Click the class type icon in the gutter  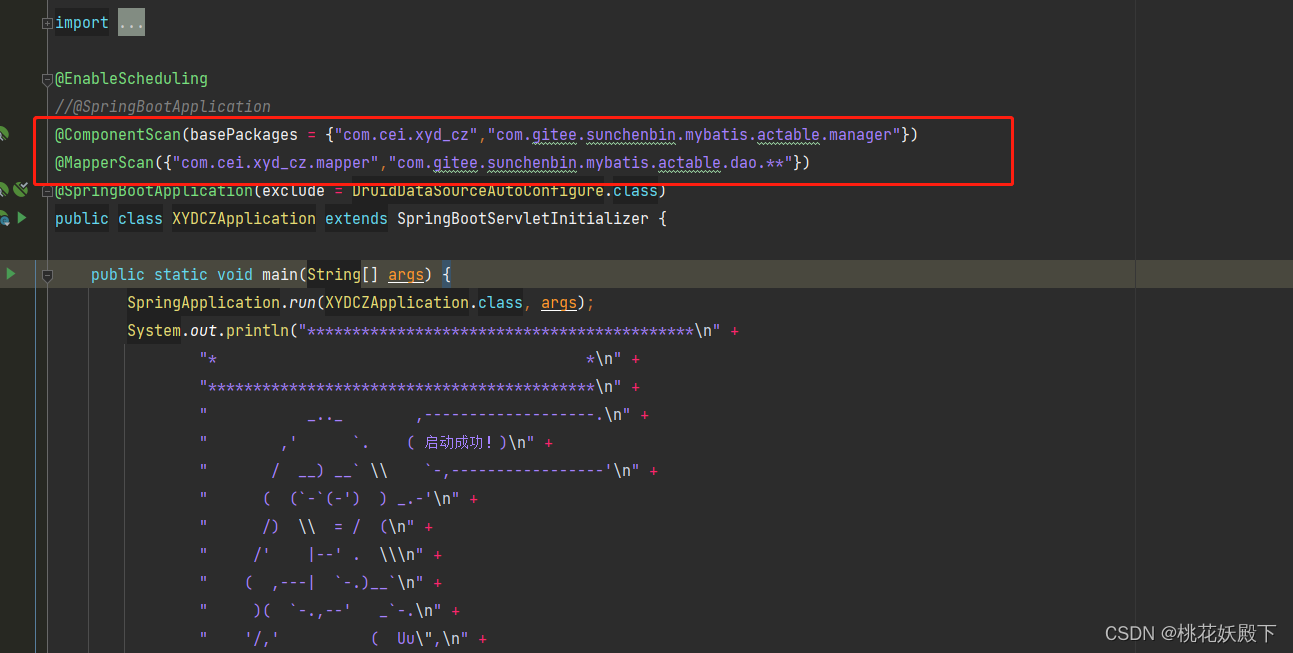4,218
